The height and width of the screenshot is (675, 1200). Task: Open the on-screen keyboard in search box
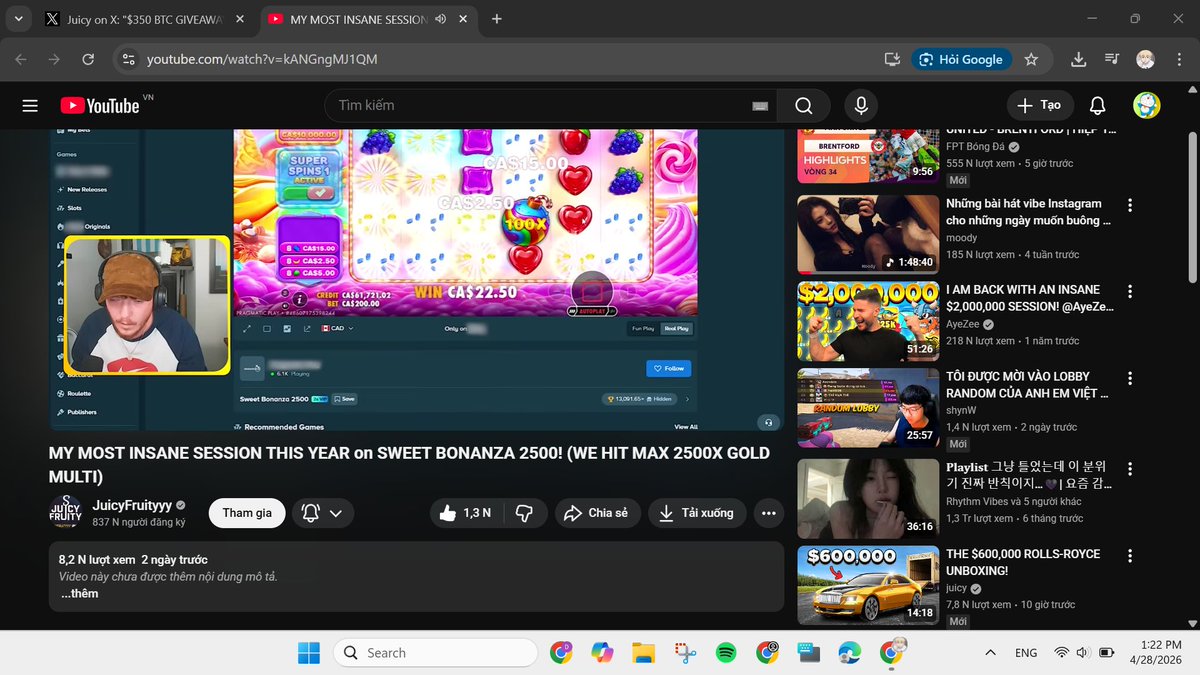(x=760, y=105)
